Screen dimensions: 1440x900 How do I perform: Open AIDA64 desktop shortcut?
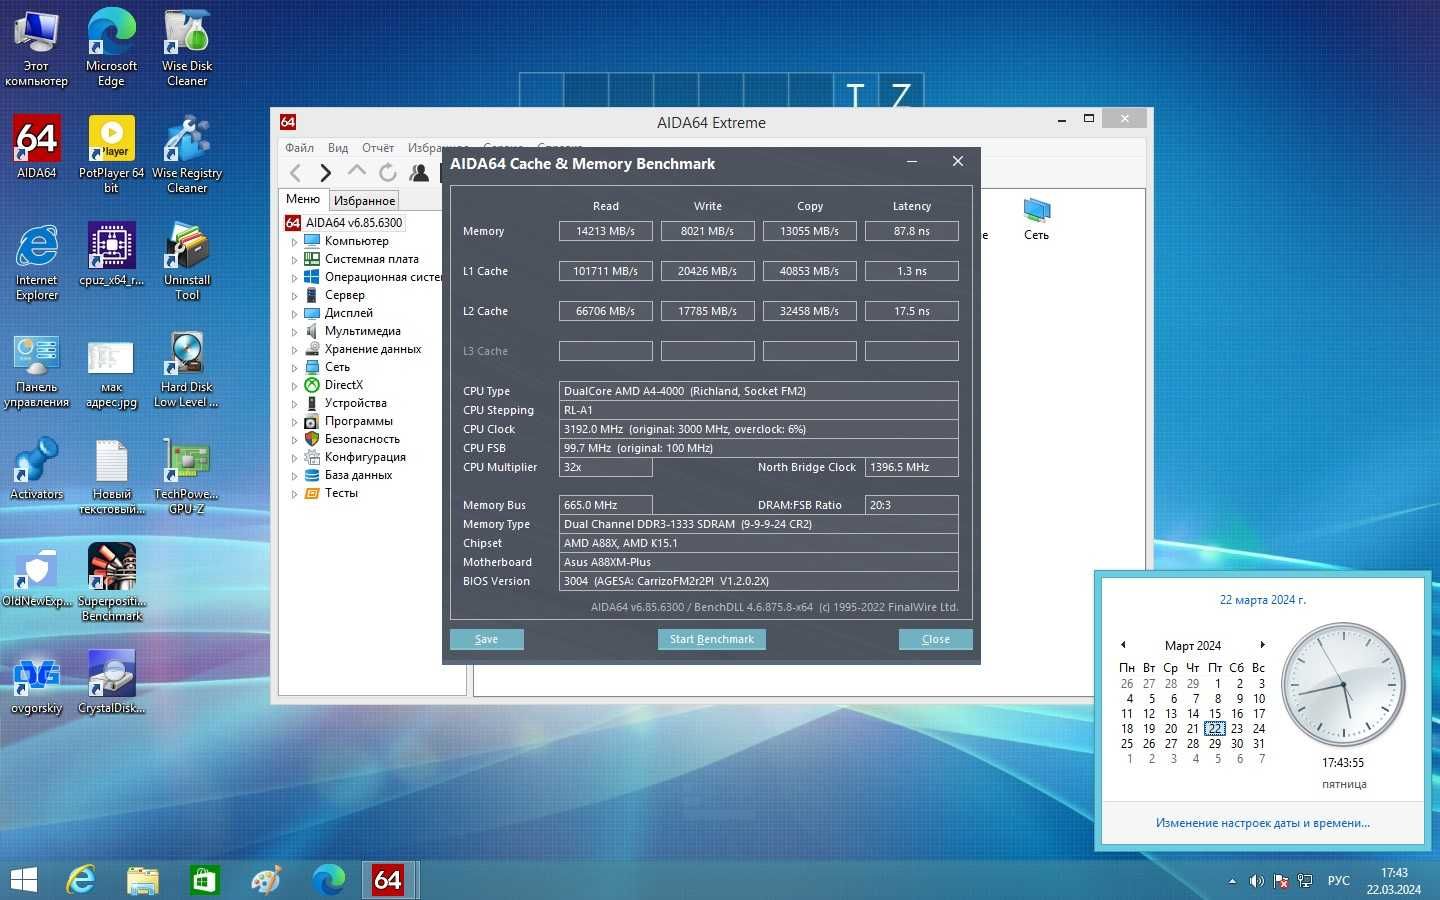pyautogui.click(x=37, y=147)
